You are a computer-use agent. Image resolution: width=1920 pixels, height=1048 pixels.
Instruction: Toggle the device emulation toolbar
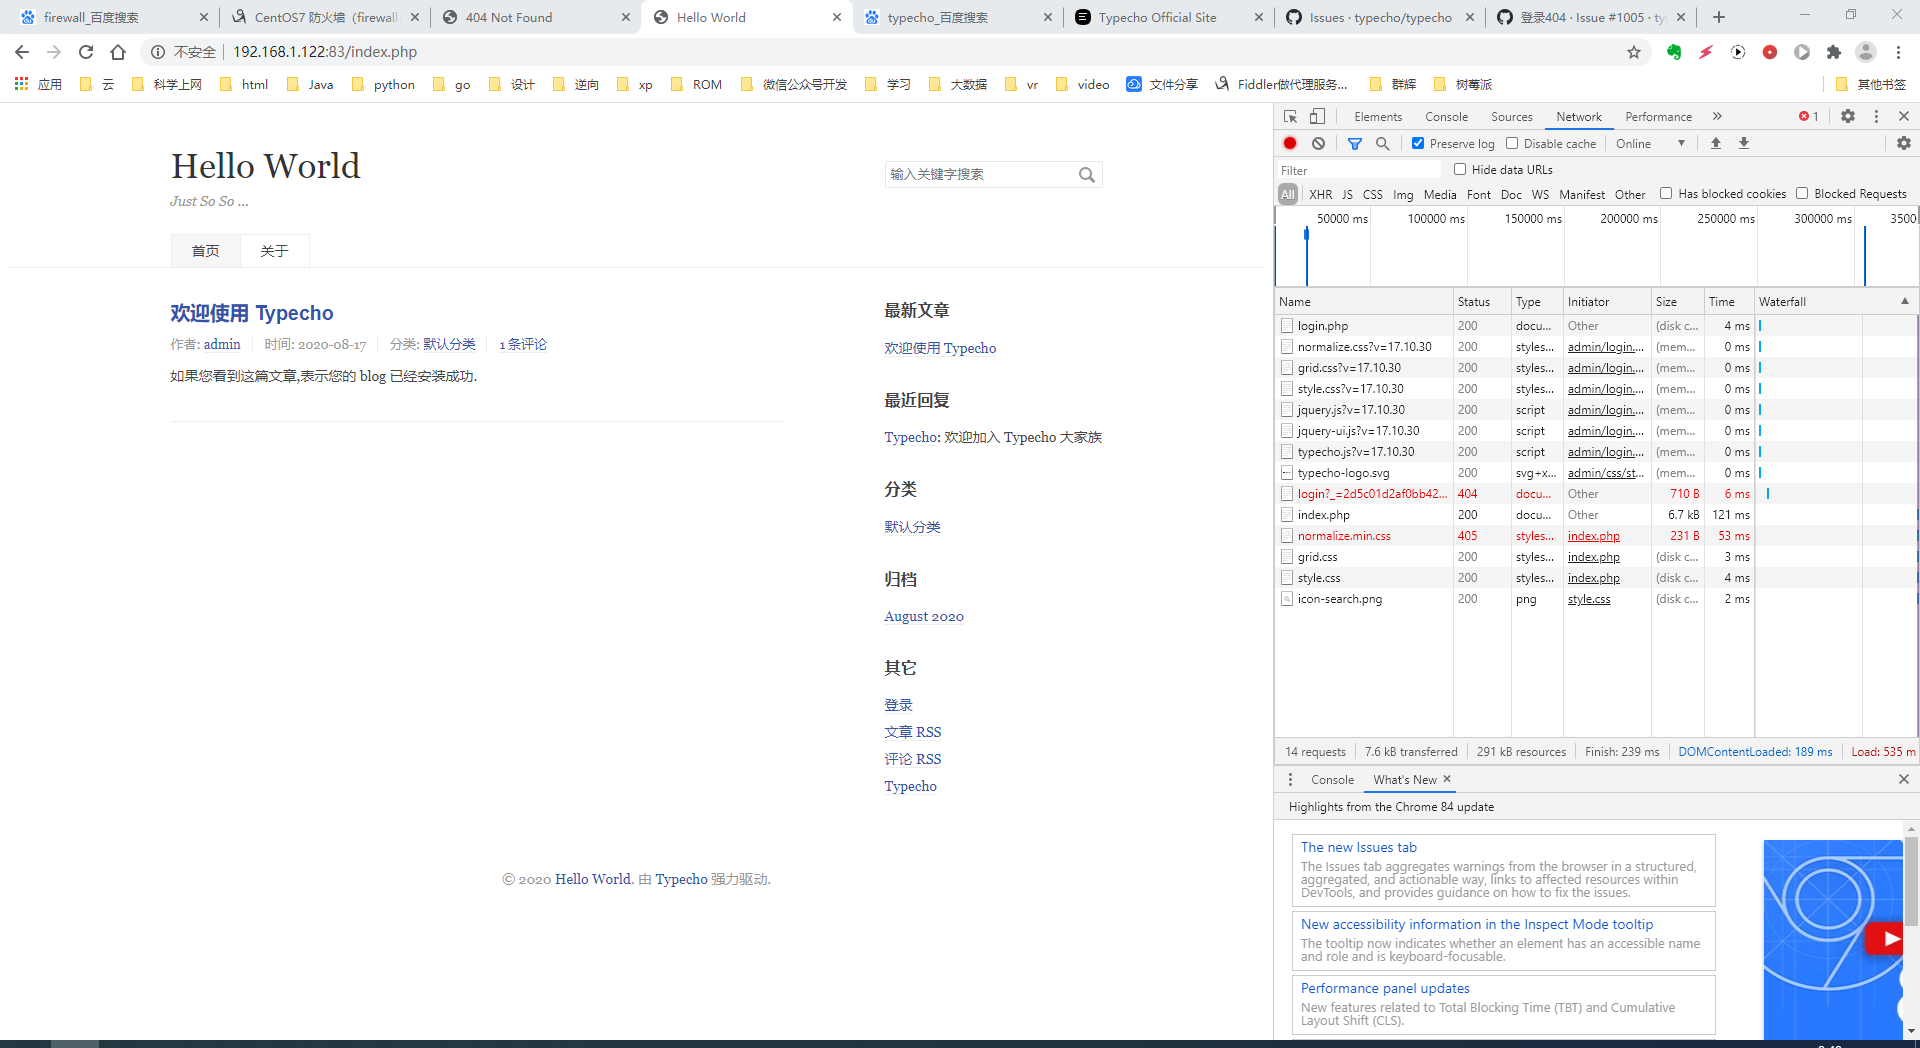(1316, 116)
